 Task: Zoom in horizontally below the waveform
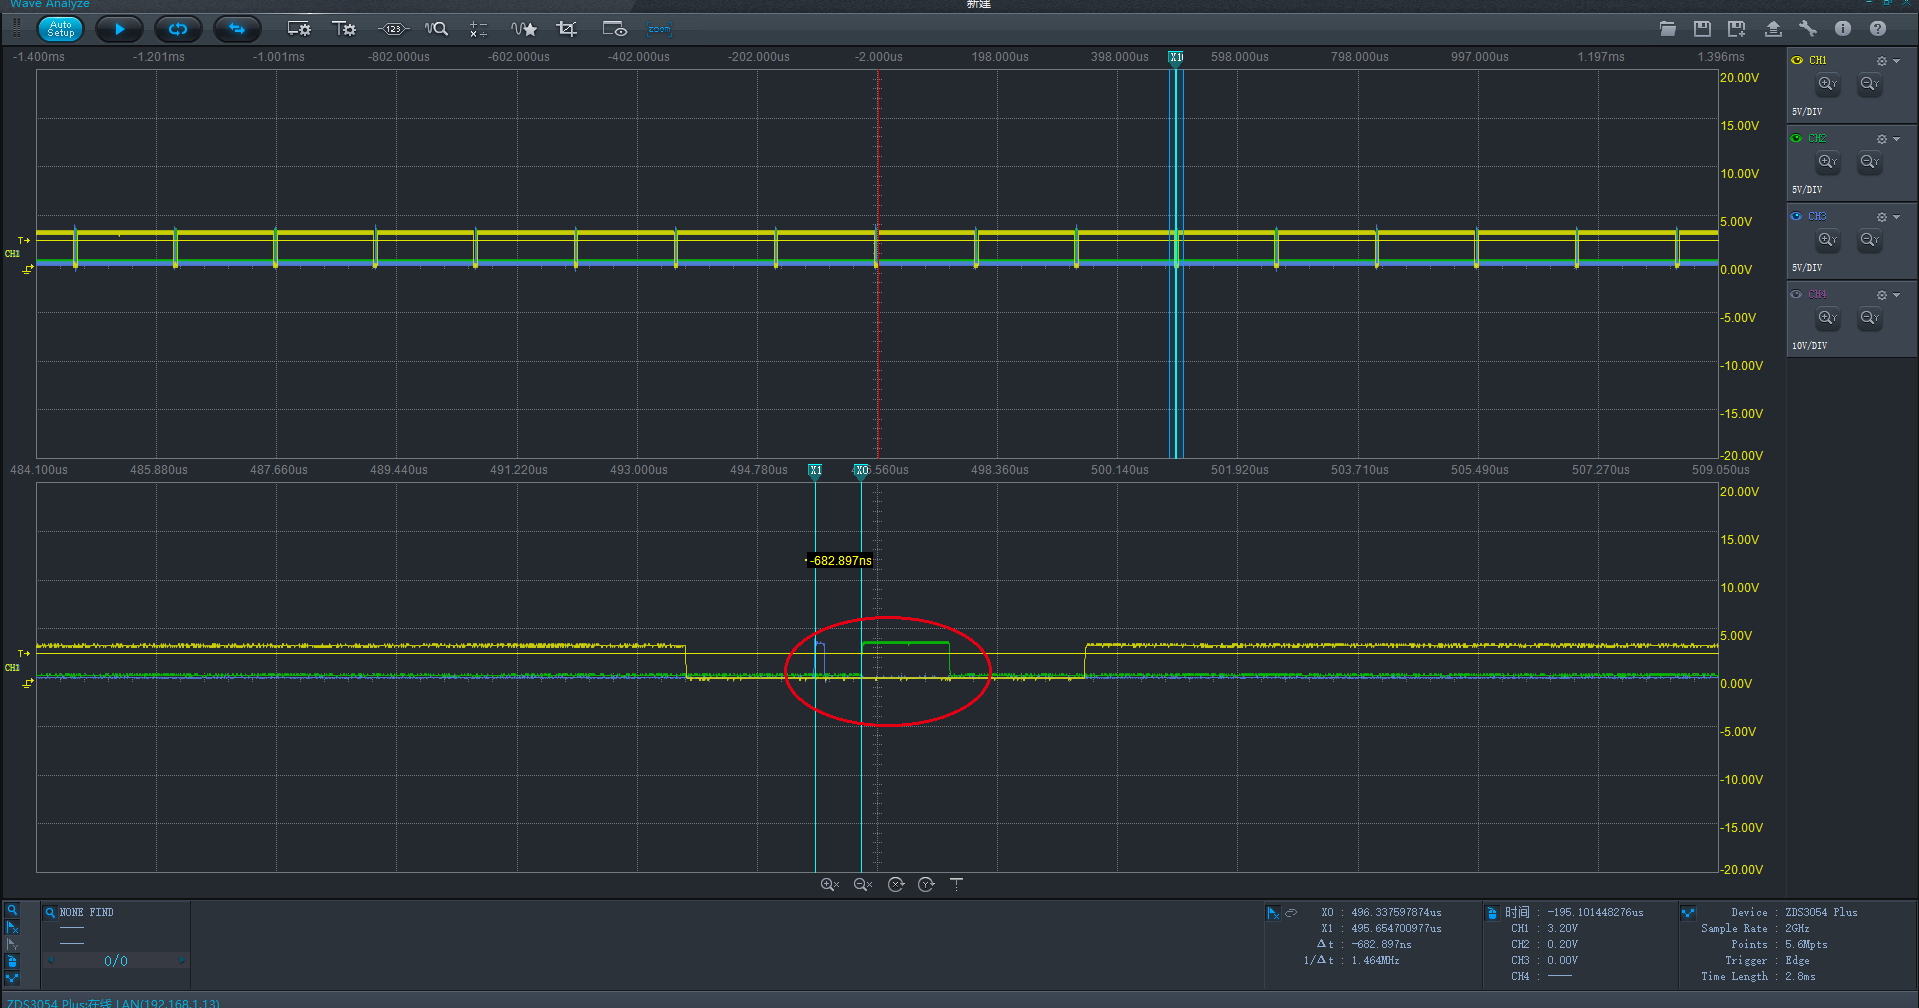pos(830,885)
